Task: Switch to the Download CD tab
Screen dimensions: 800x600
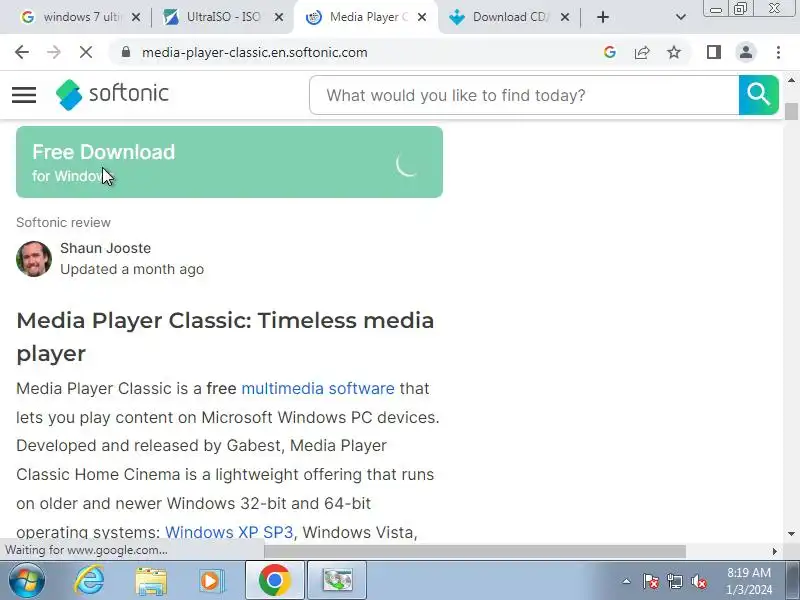Action: pyautogui.click(x=503, y=17)
